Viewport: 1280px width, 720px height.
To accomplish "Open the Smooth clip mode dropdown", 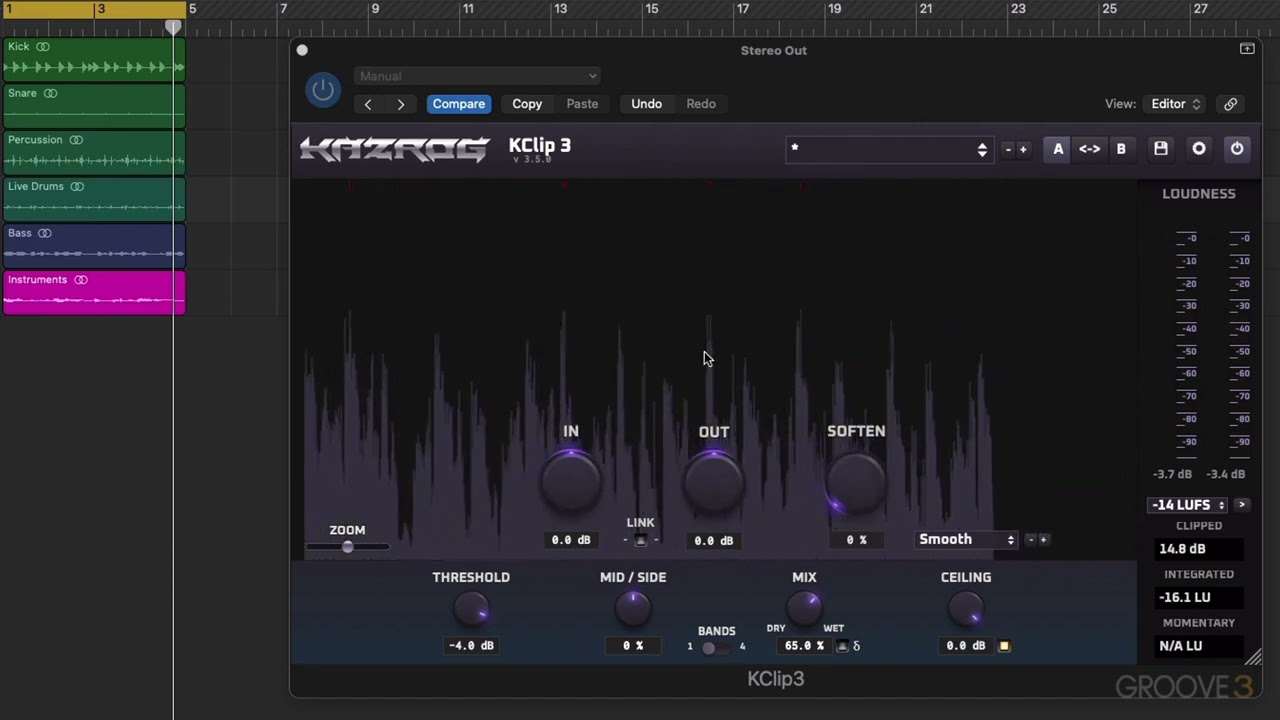I will click(x=967, y=539).
